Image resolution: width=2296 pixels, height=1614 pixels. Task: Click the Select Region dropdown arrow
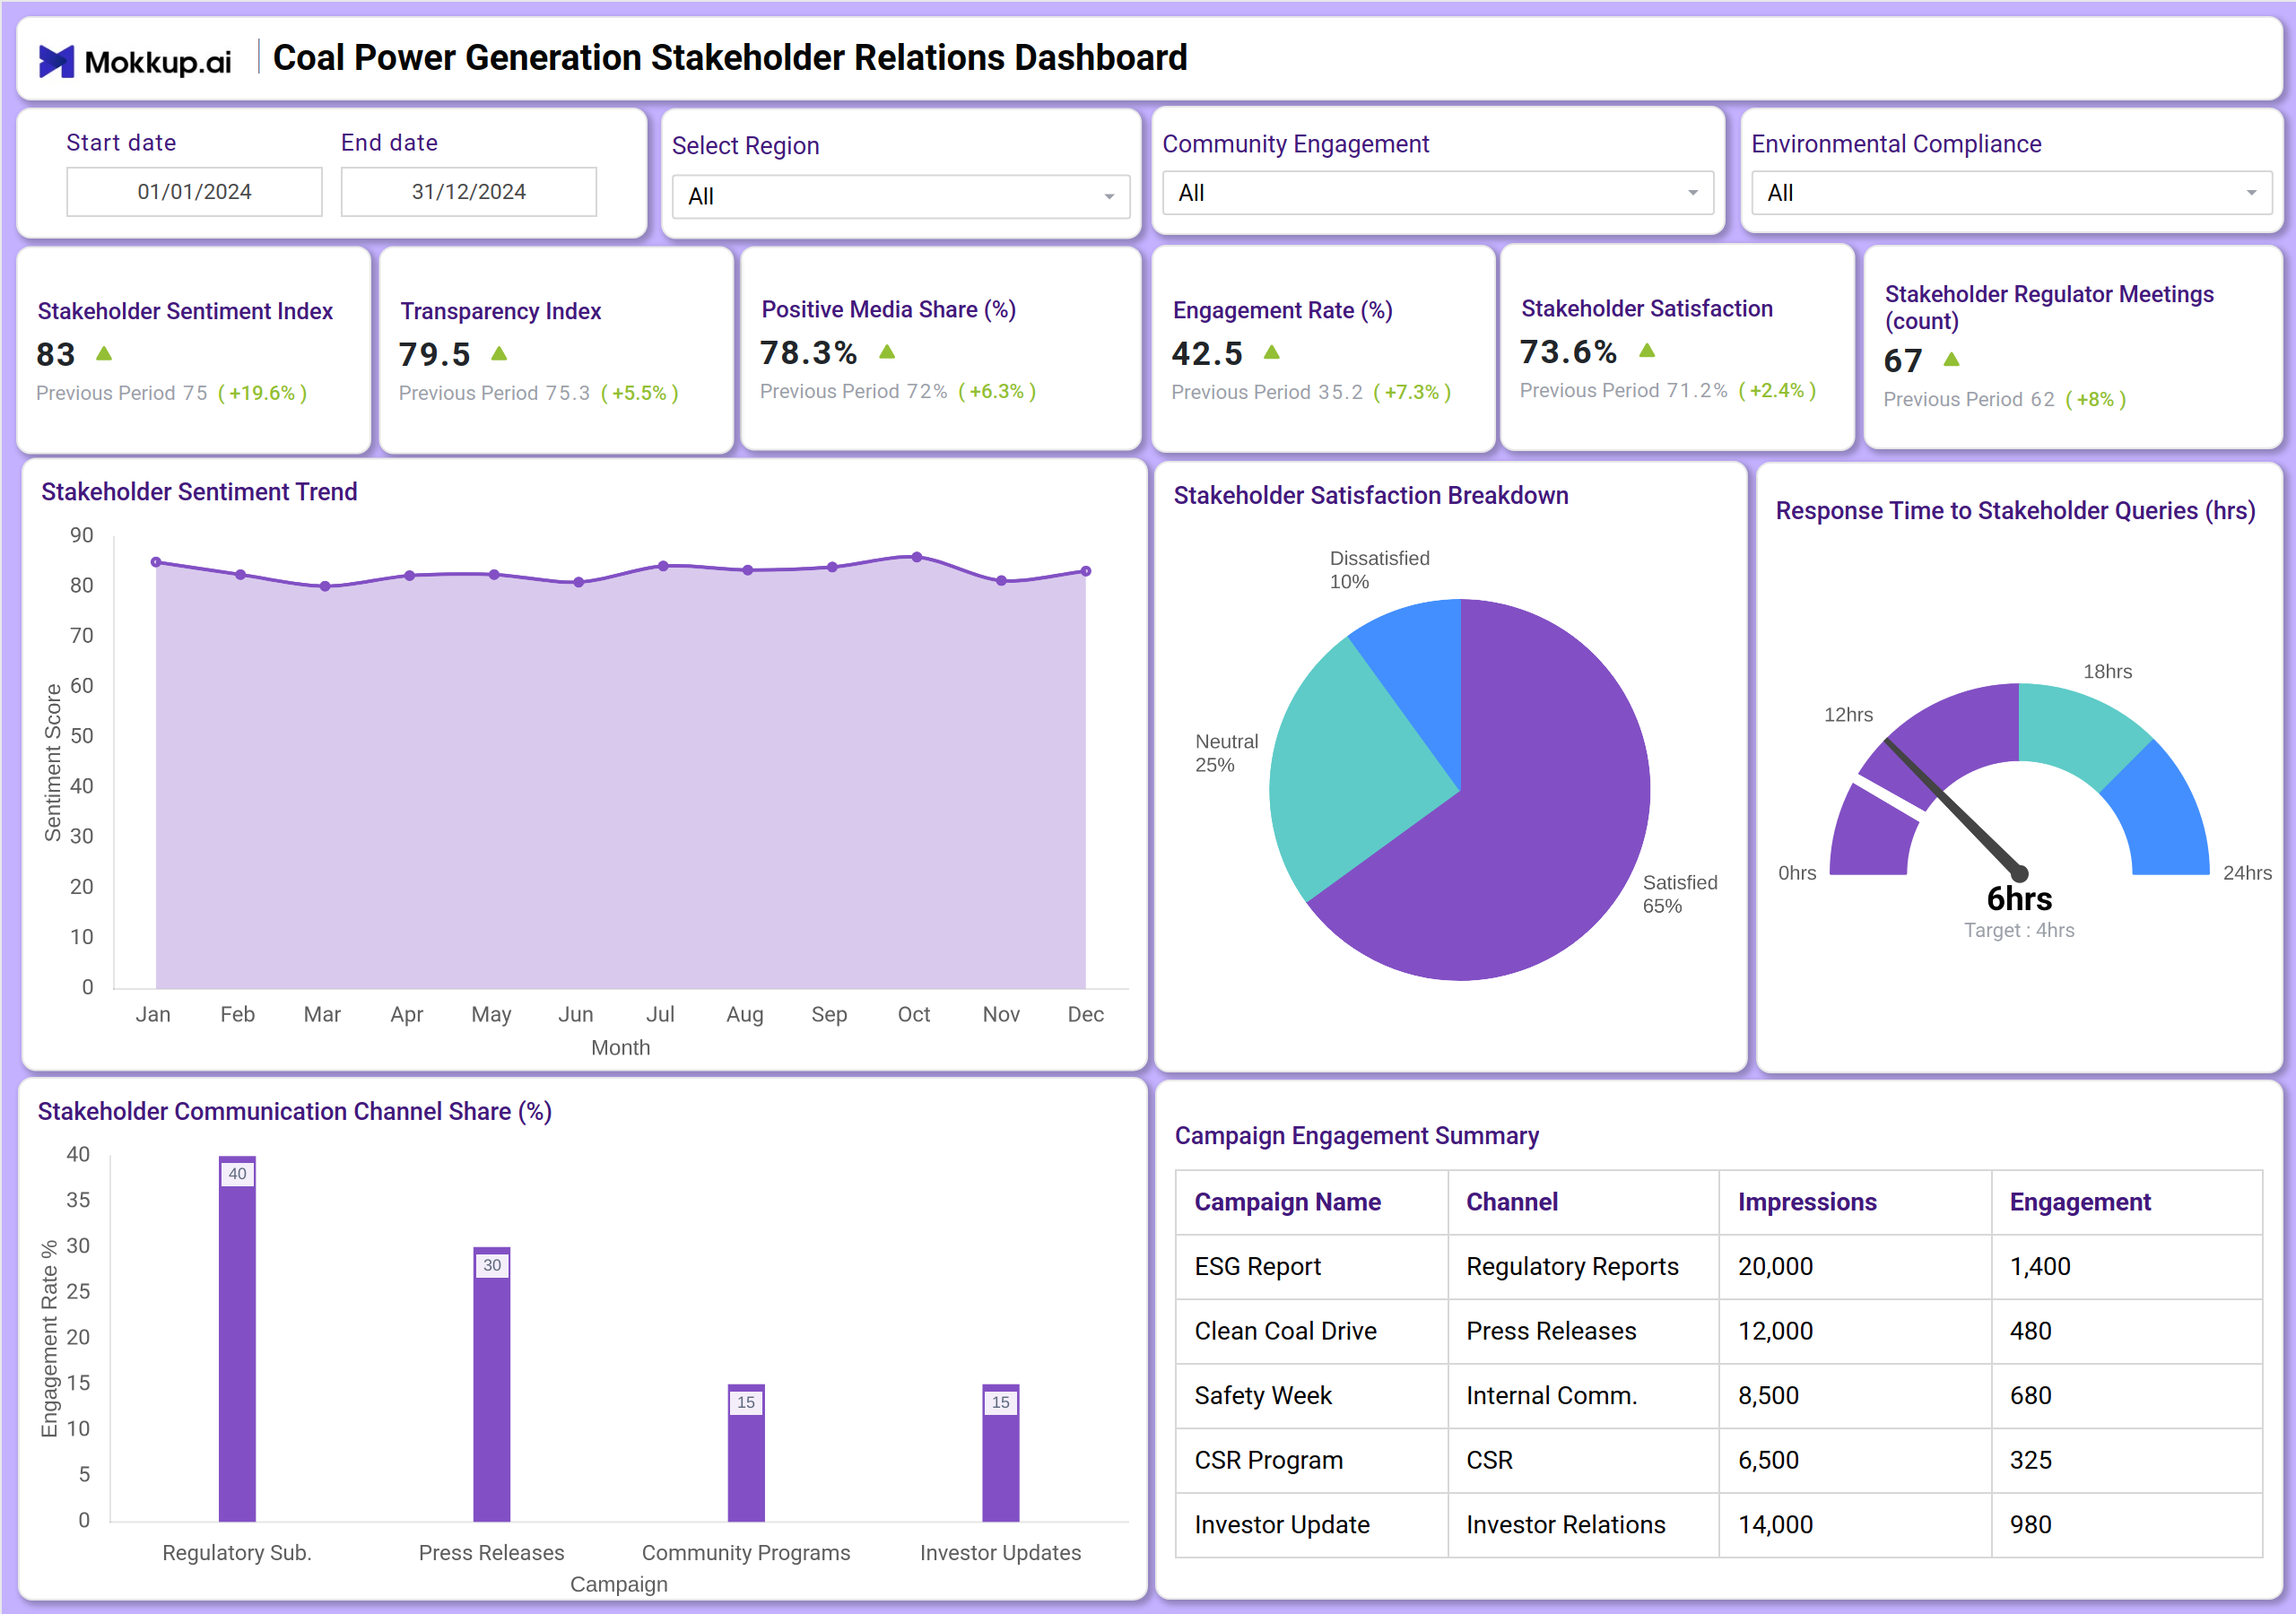click(1109, 197)
